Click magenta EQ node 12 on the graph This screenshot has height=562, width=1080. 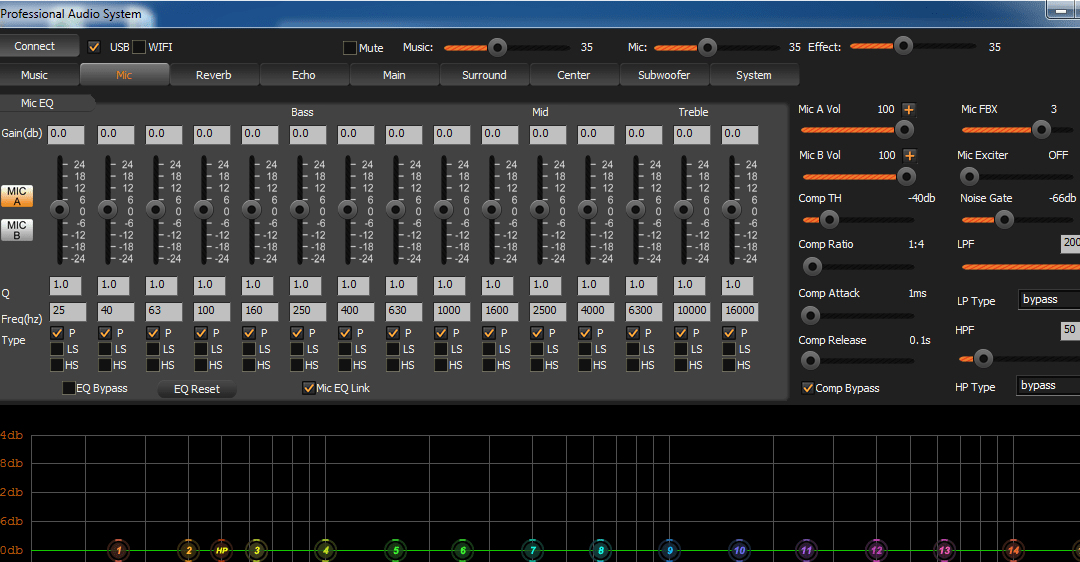(876, 550)
